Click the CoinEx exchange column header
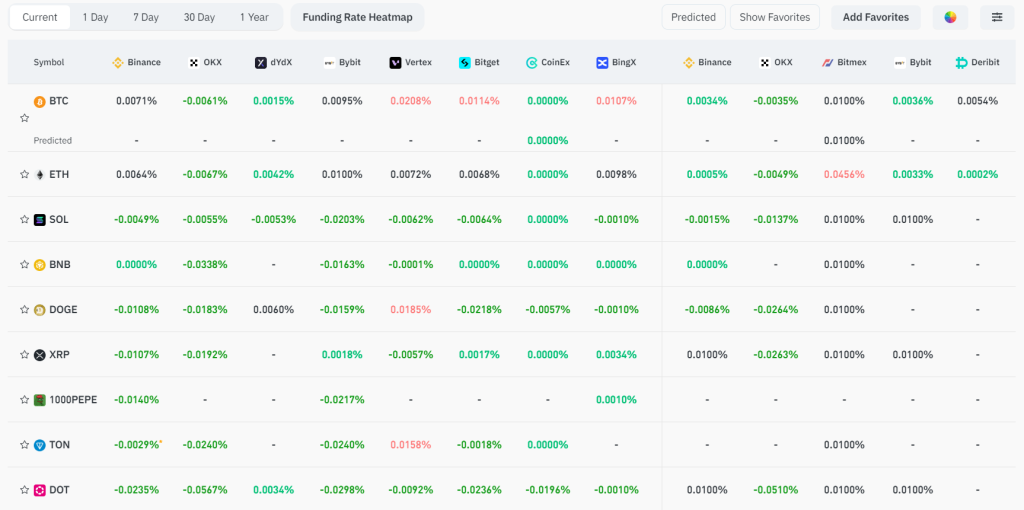This screenshot has width=1024, height=510. (548, 62)
